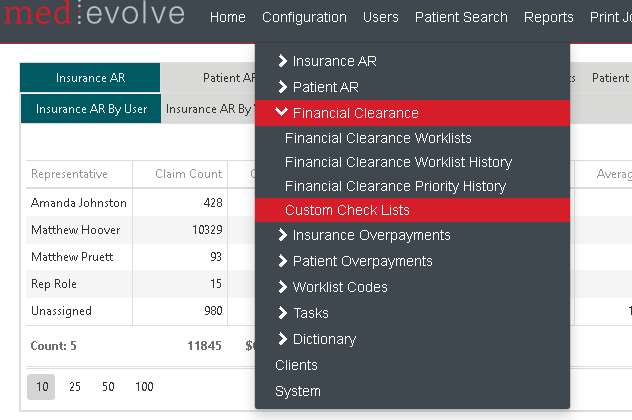
Task: Expand the Dictionary submenu
Action: coord(324,339)
